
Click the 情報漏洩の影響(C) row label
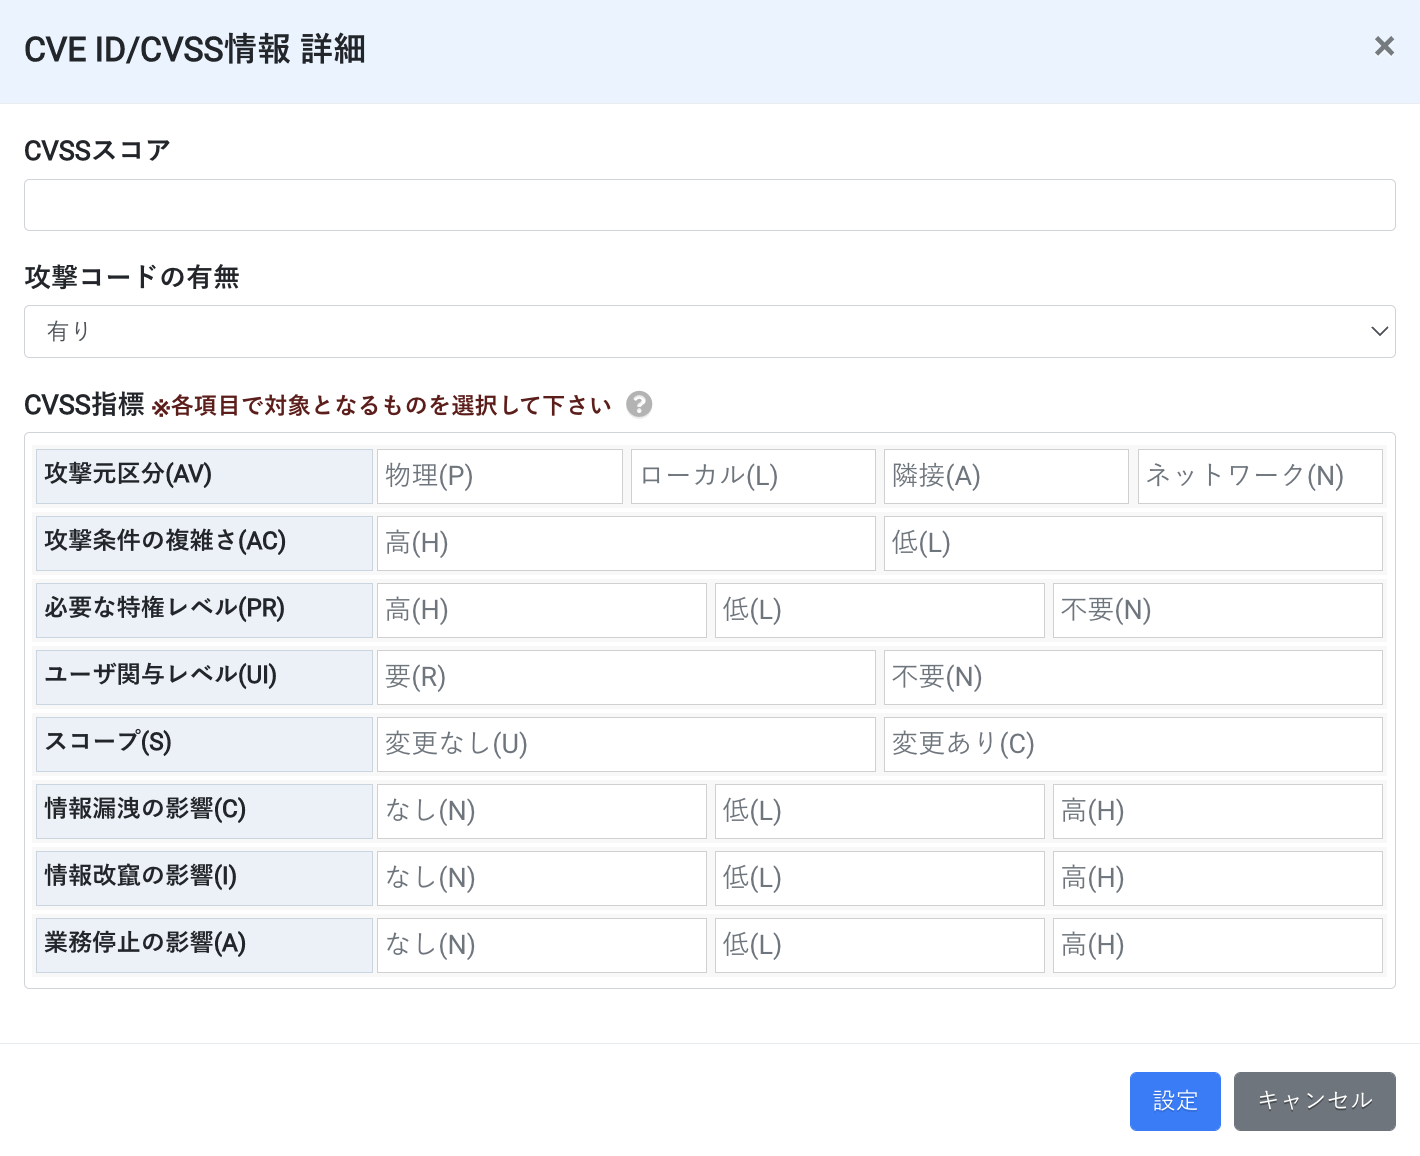tap(204, 811)
